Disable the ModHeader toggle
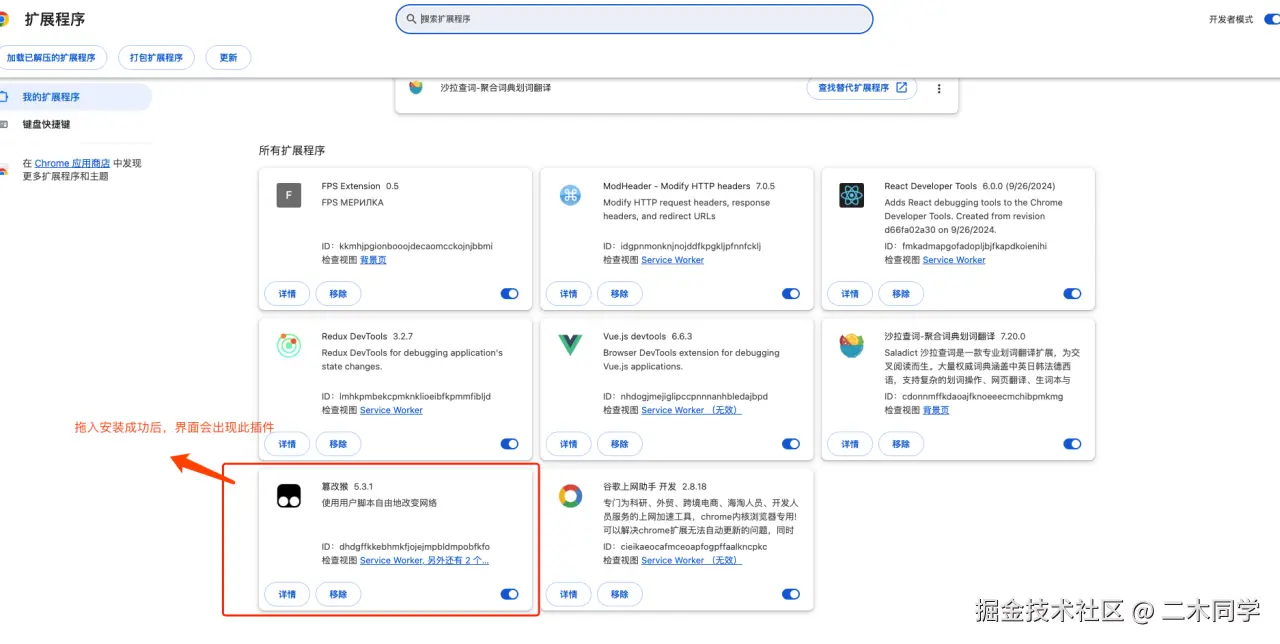Screen dimensions: 1280x644 [791, 294]
